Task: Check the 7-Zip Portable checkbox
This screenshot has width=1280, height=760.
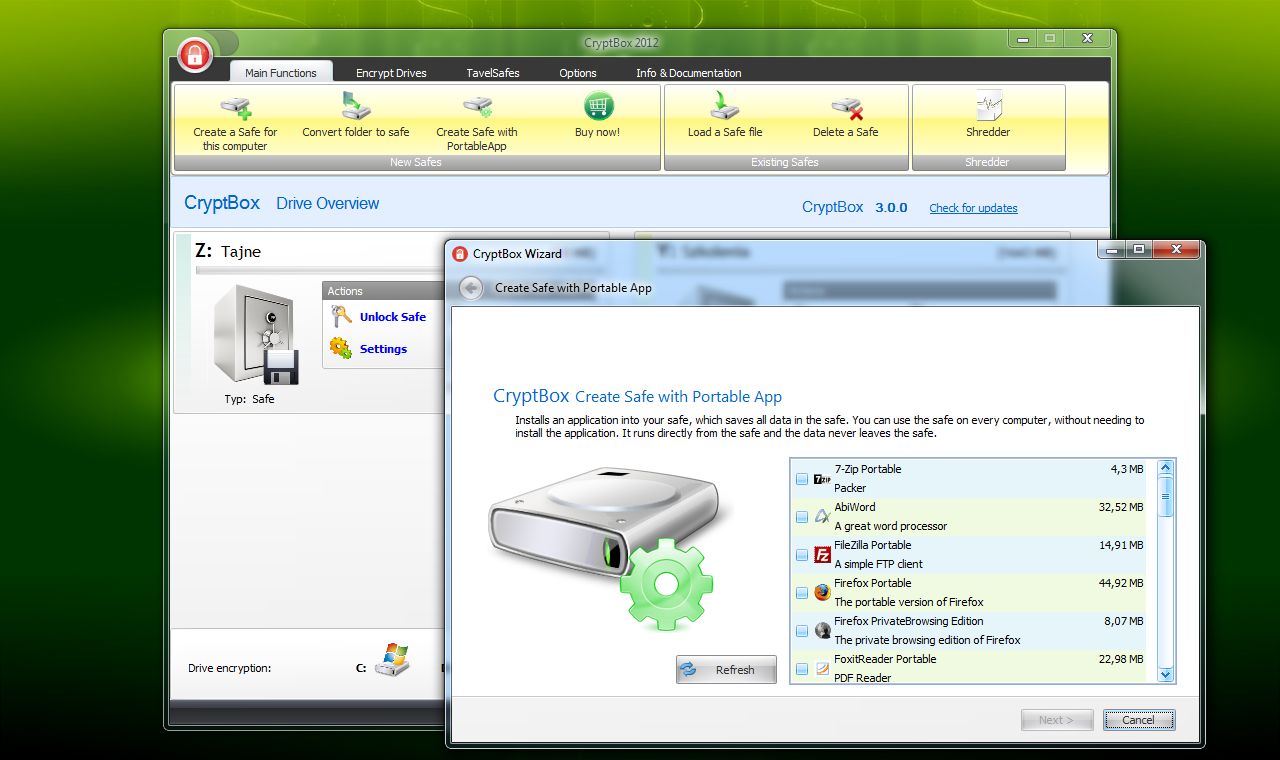Action: coord(802,479)
